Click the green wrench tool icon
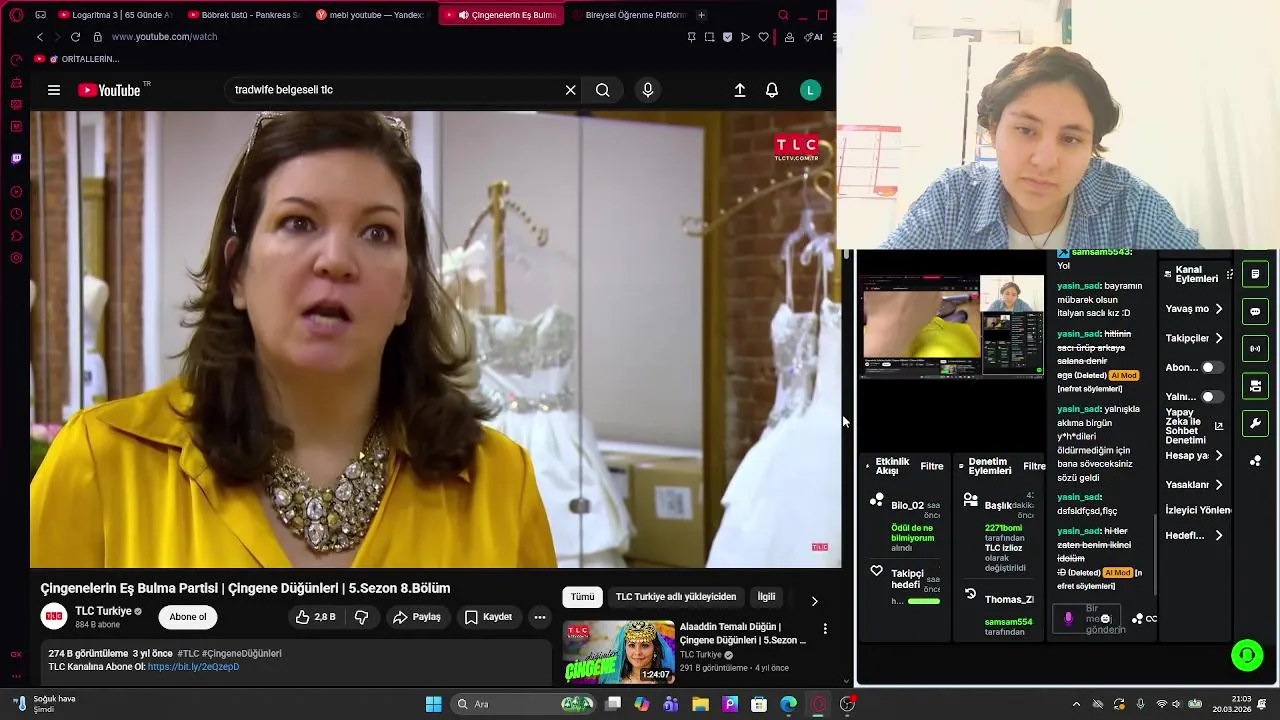Image resolution: width=1280 pixels, height=720 pixels. 1255,423
